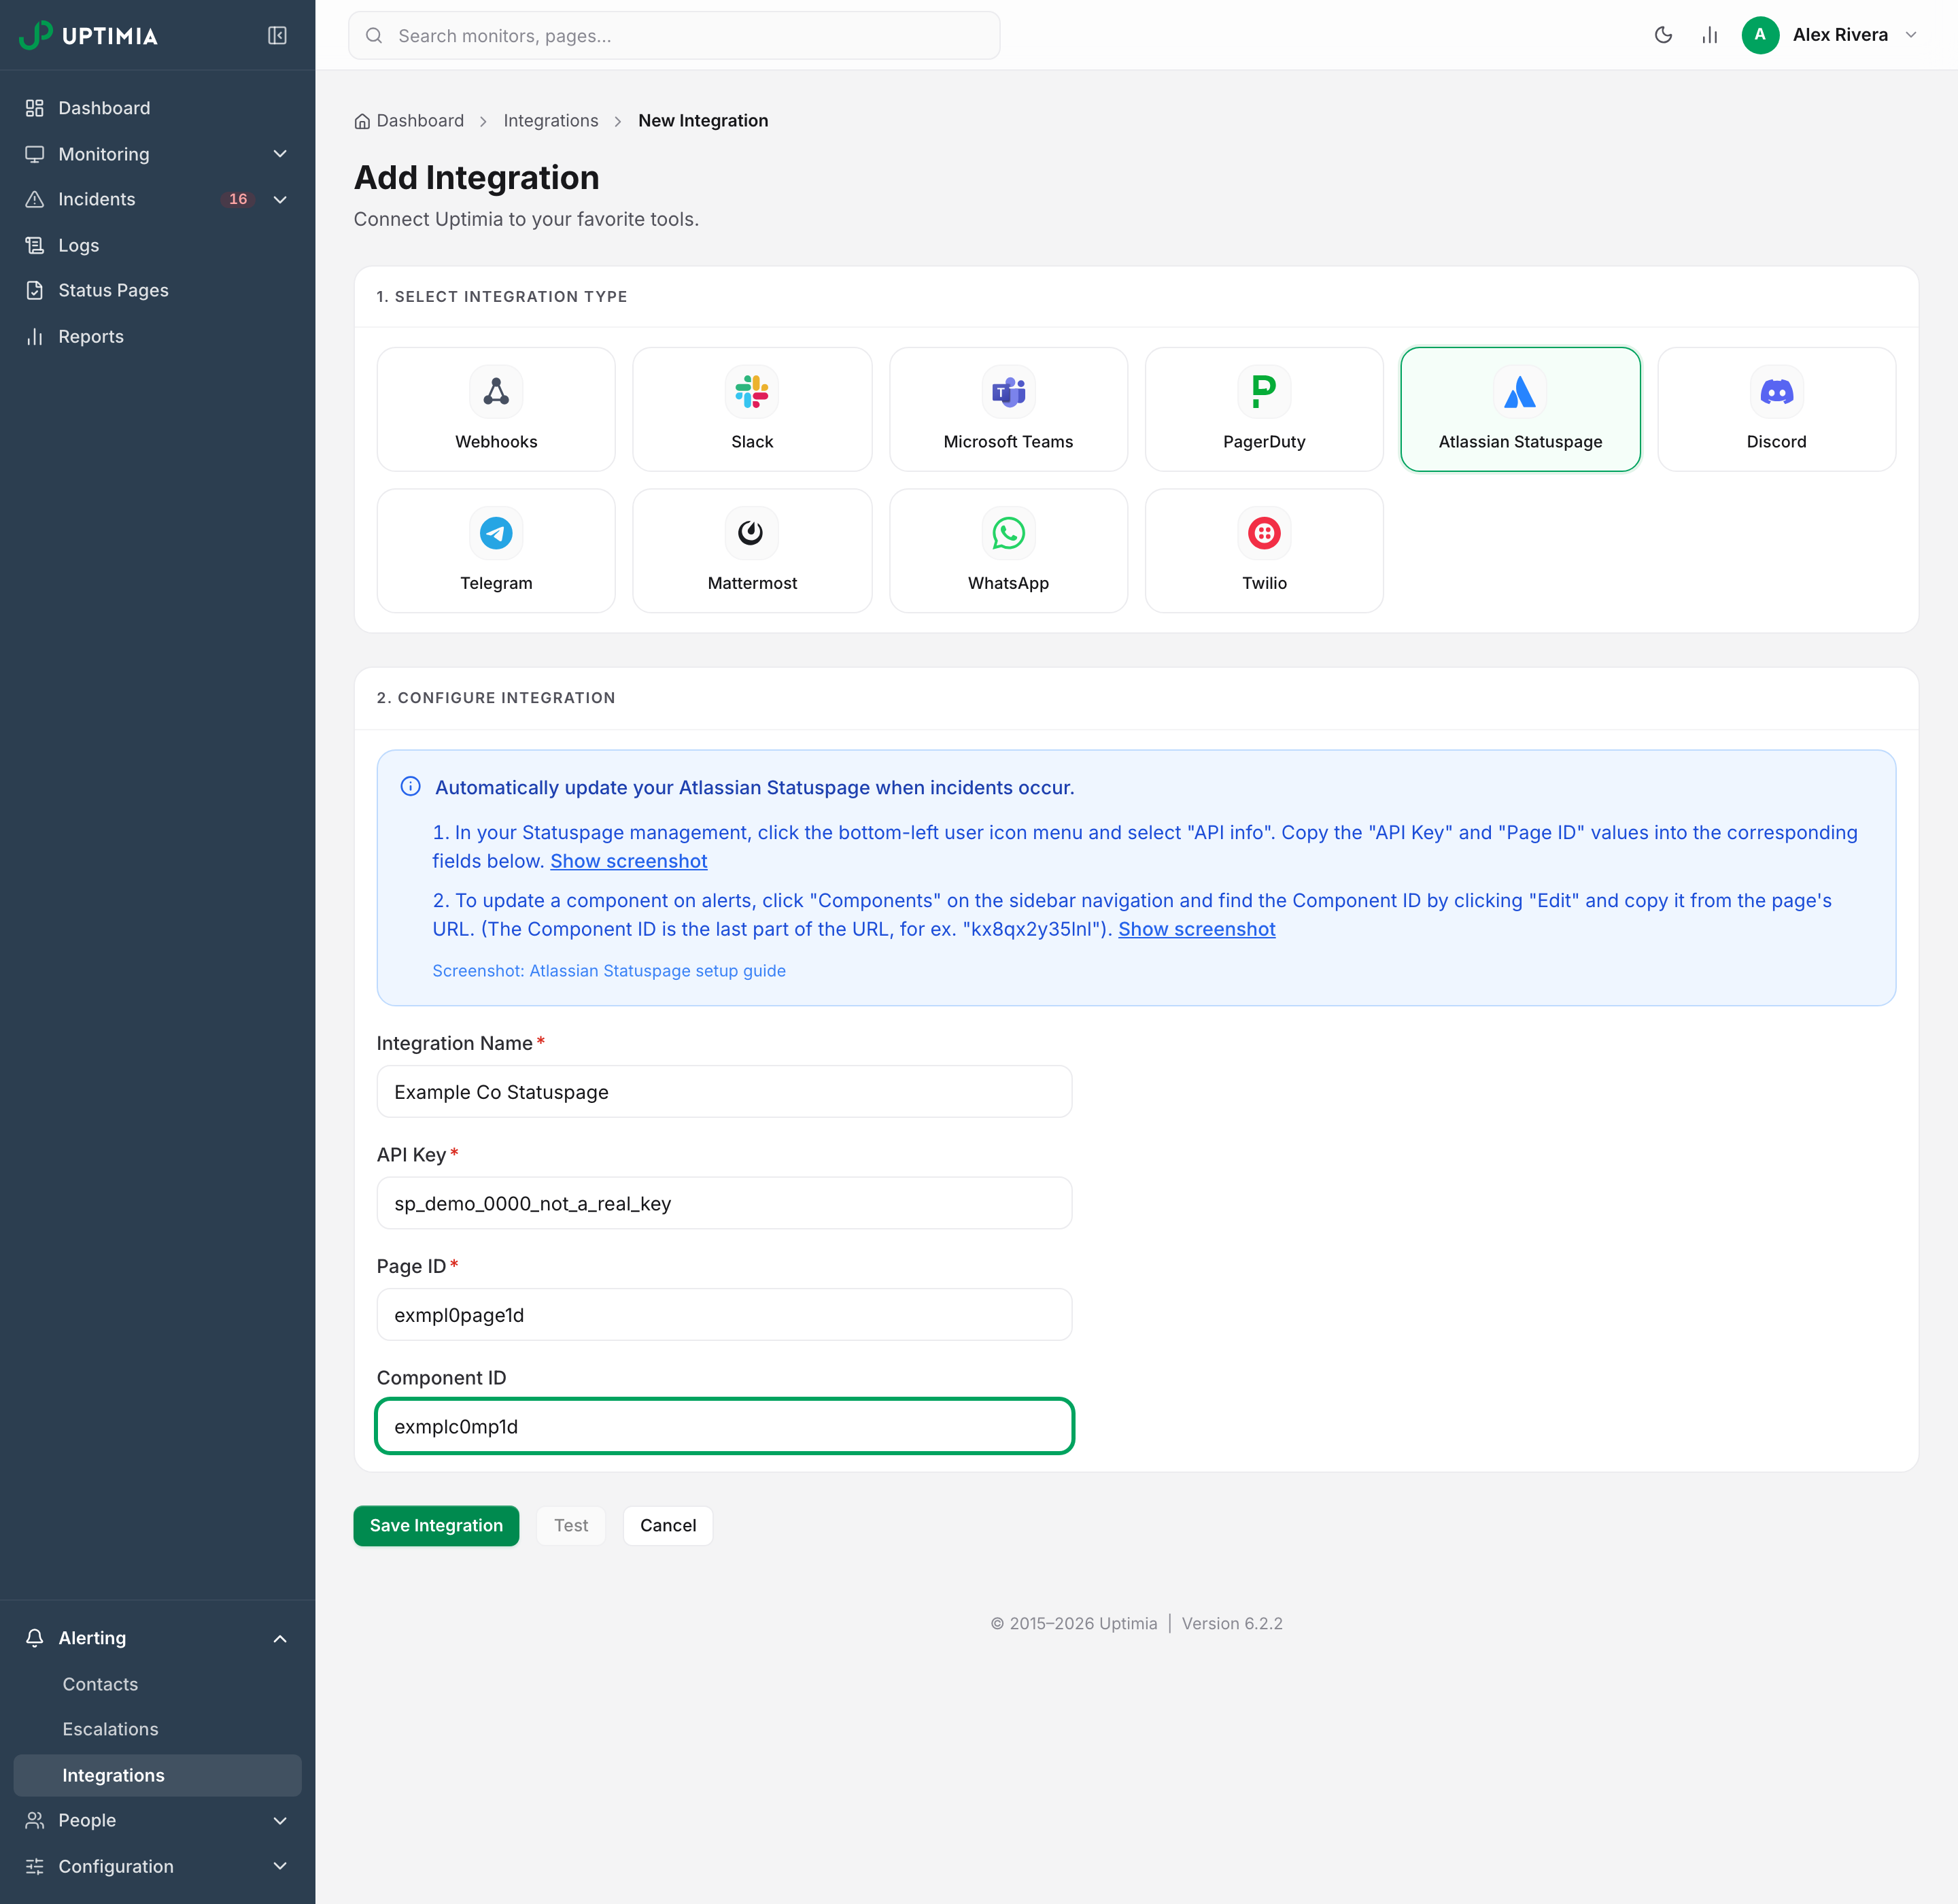This screenshot has height=1904, width=1958.
Task: Select the Telegram integration
Action: pyautogui.click(x=496, y=550)
